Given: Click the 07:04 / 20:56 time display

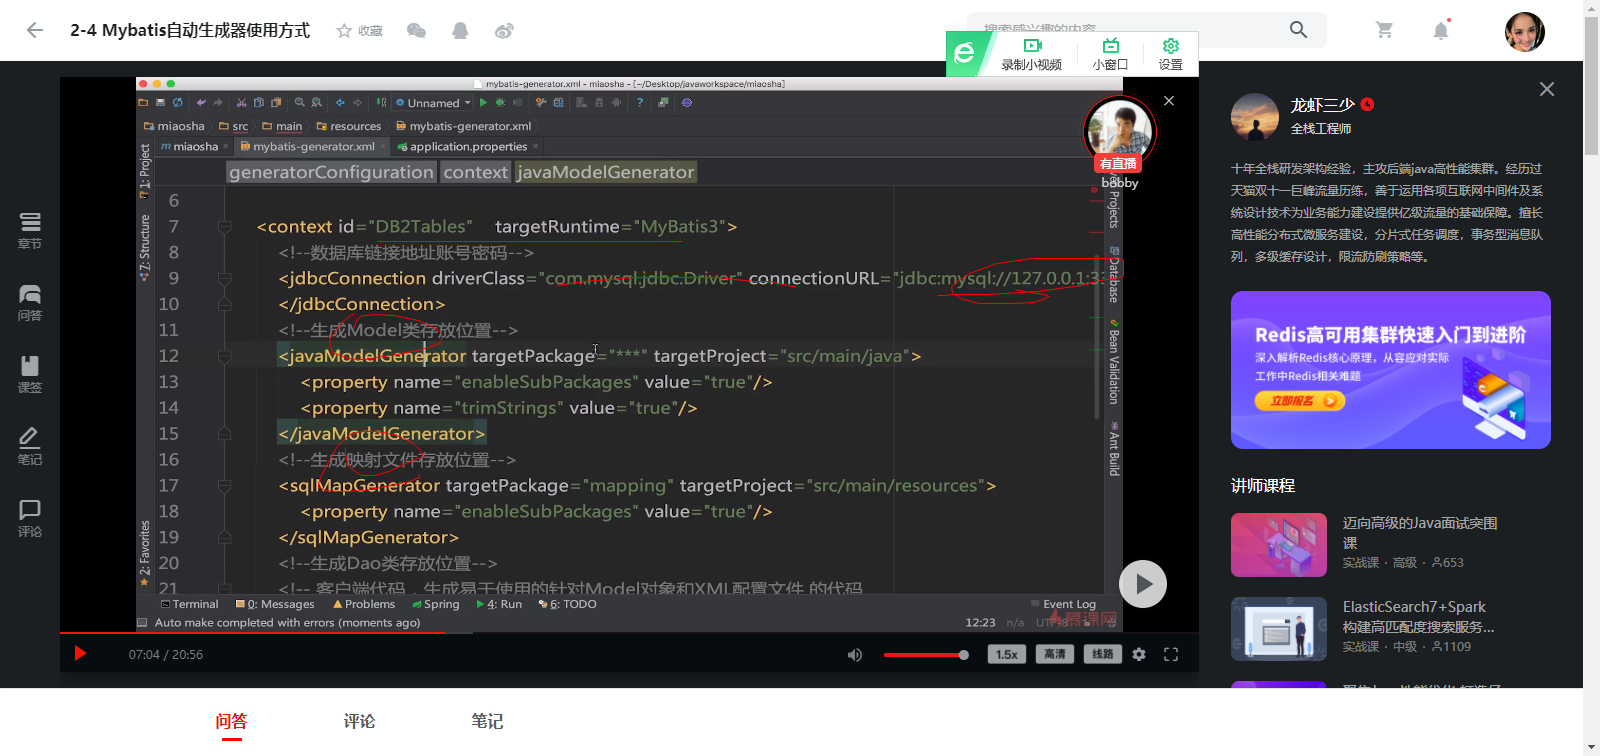Looking at the screenshot, I should [166, 655].
